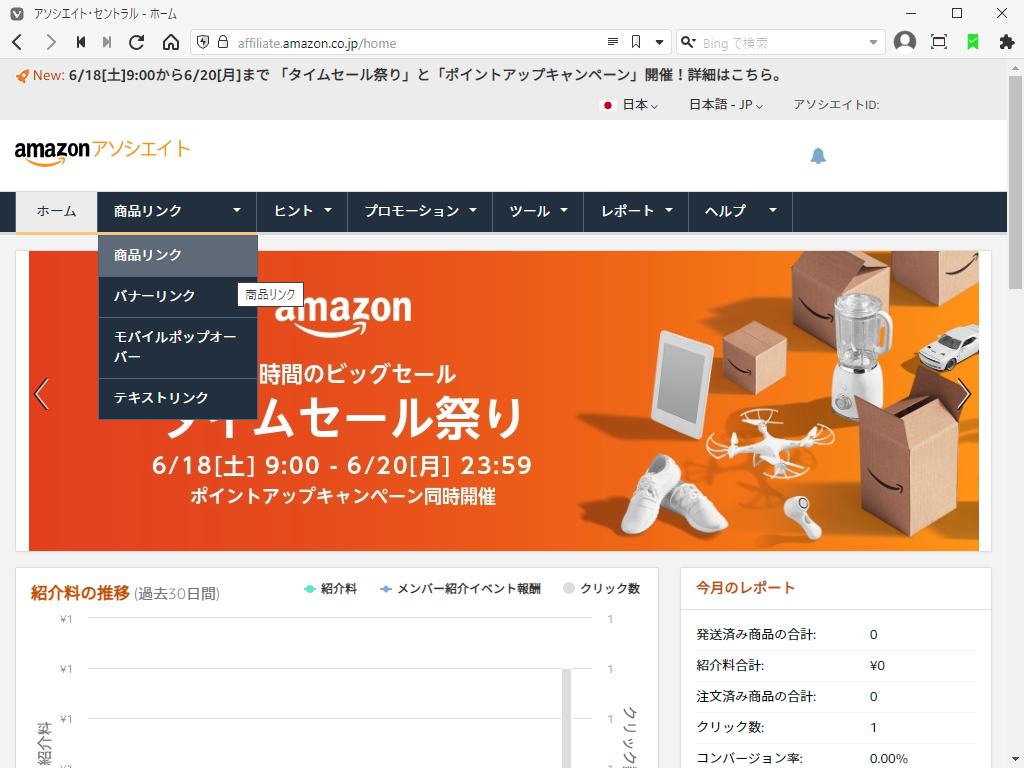Select the ホーム tab
Screen dimensions: 1024x768
57,212
